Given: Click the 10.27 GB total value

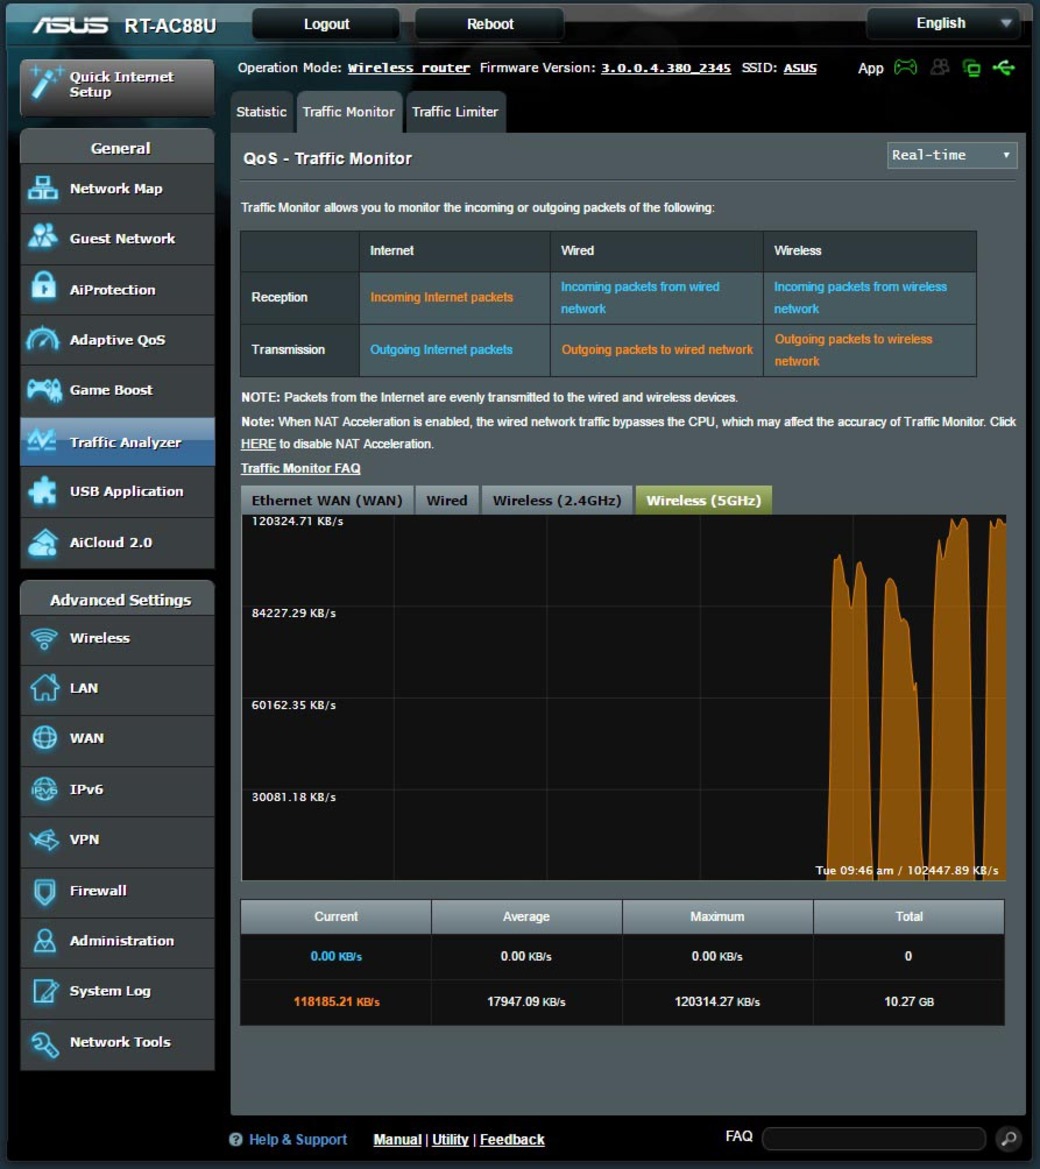Looking at the screenshot, I should coord(909,1001).
